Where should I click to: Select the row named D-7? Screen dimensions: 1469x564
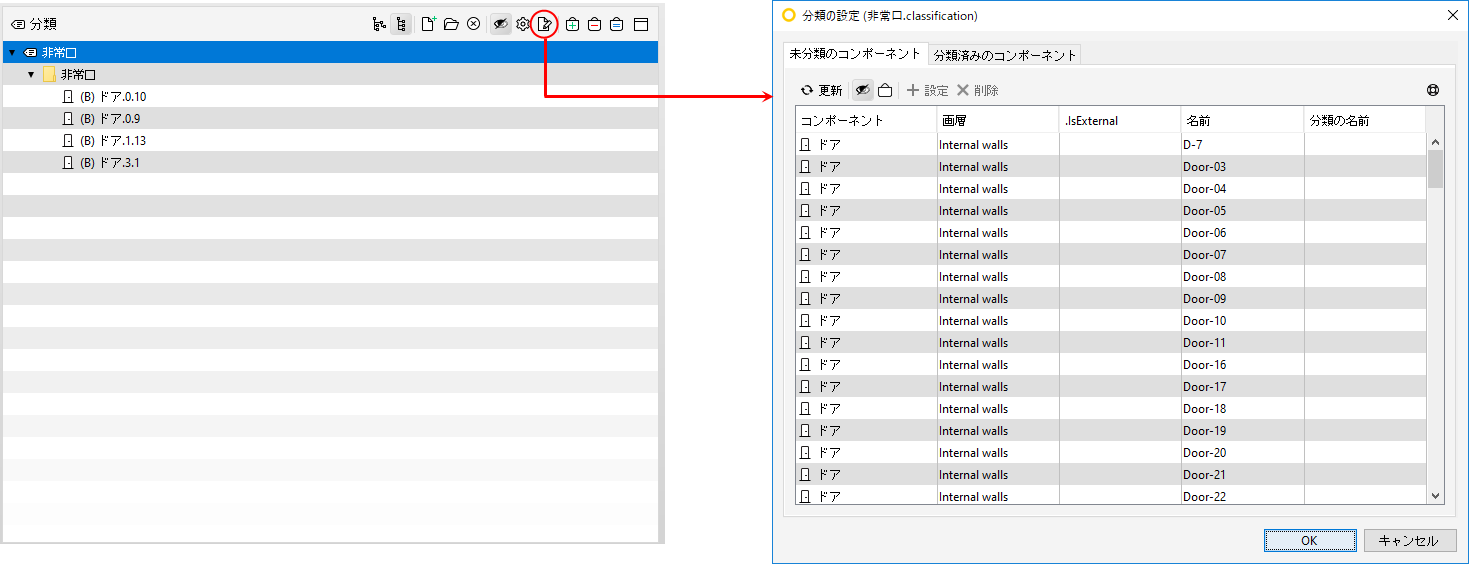[x=1111, y=145]
